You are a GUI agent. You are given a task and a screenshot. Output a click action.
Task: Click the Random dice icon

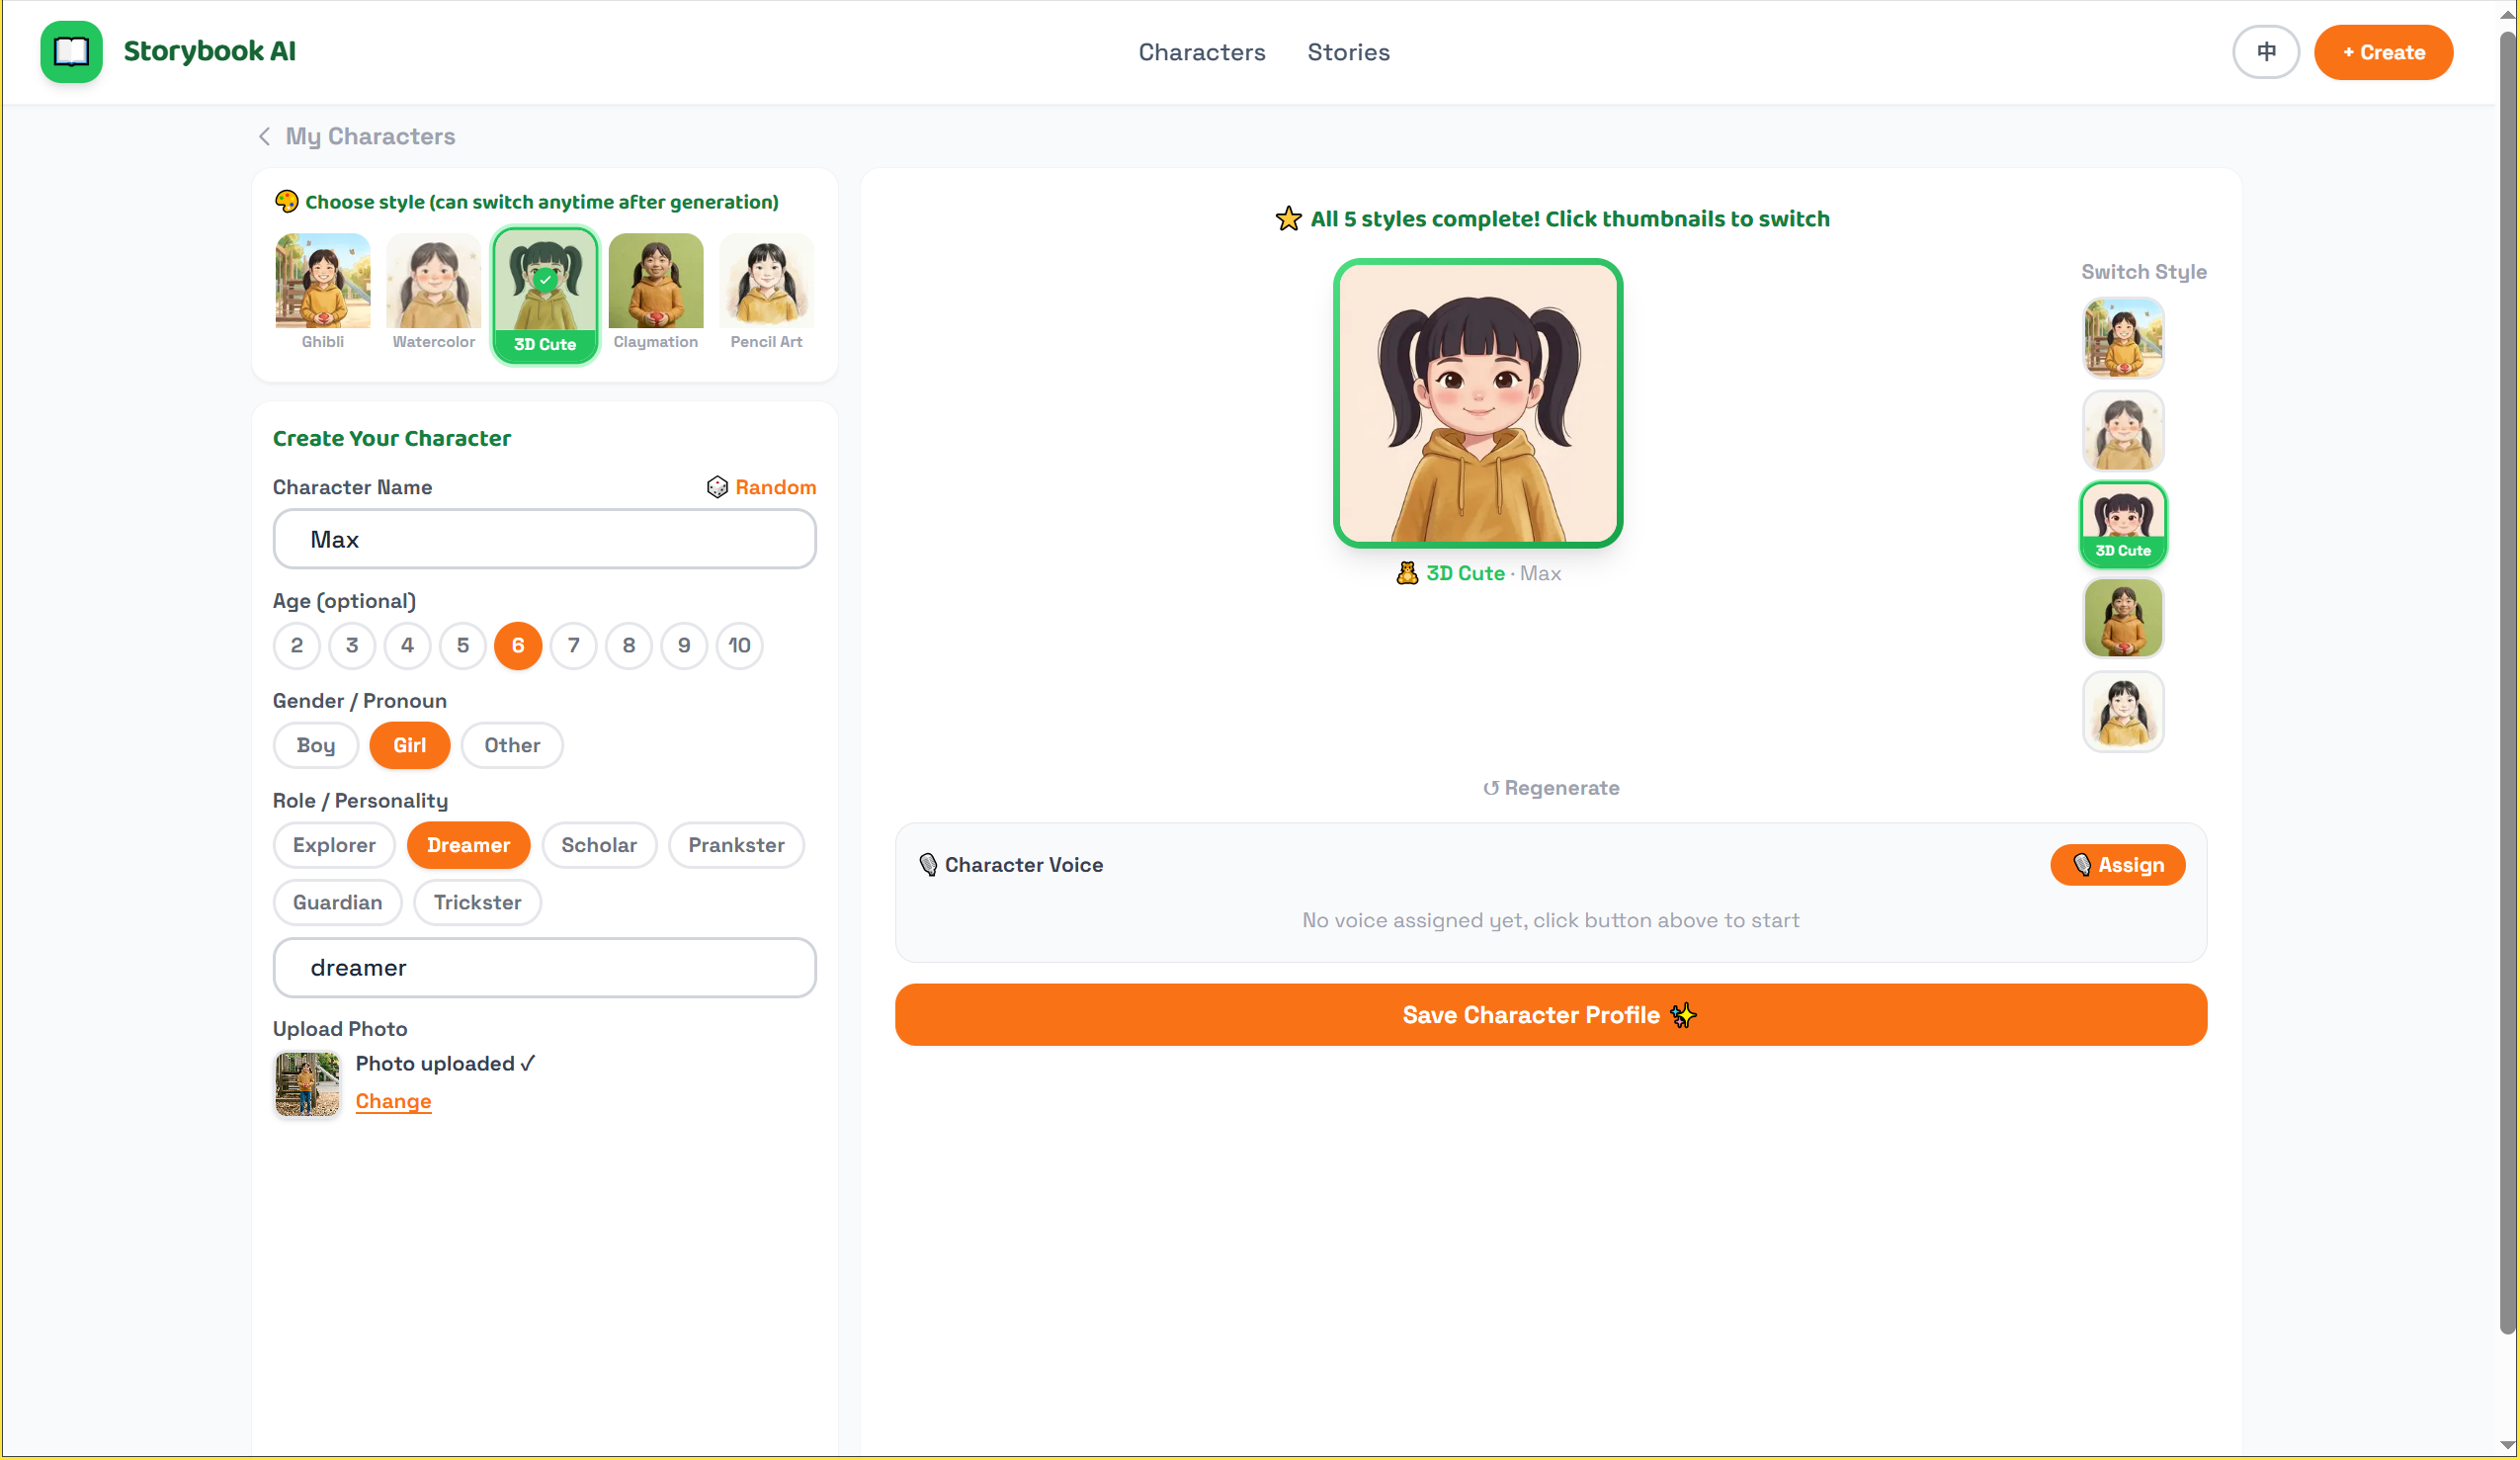tap(717, 487)
